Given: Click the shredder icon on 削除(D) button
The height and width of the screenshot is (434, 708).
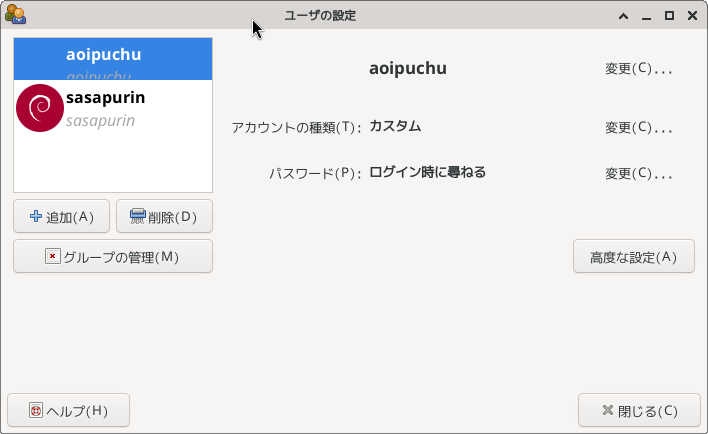Looking at the screenshot, I should [x=138, y=216].
